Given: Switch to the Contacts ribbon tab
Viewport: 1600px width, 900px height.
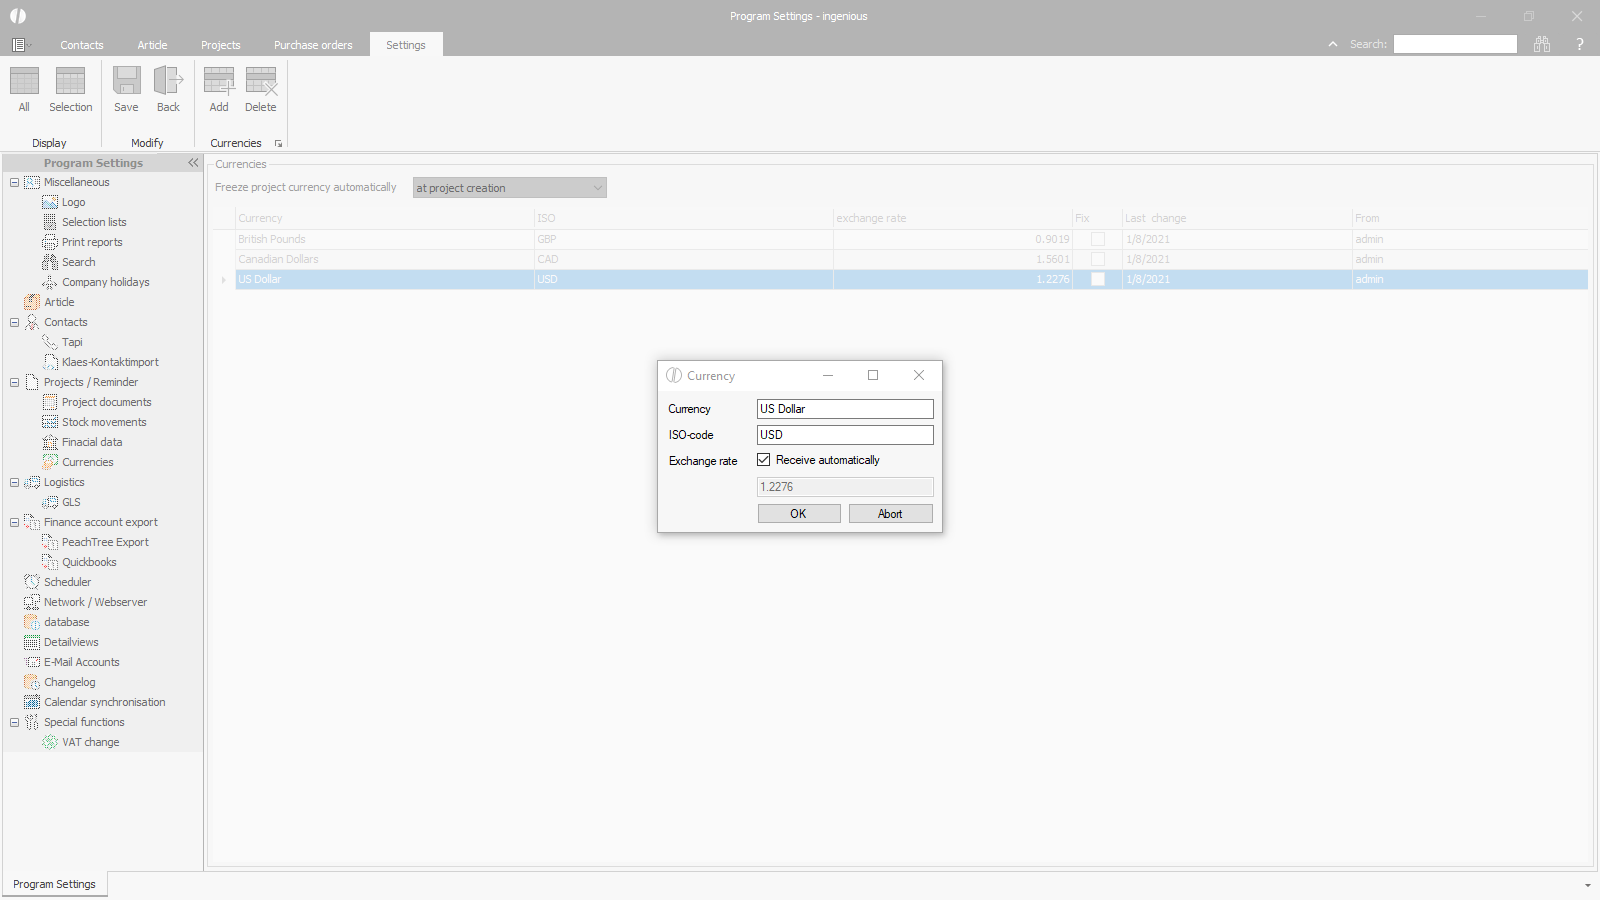Looking at the screenshot, I should [x=82, y=45].
